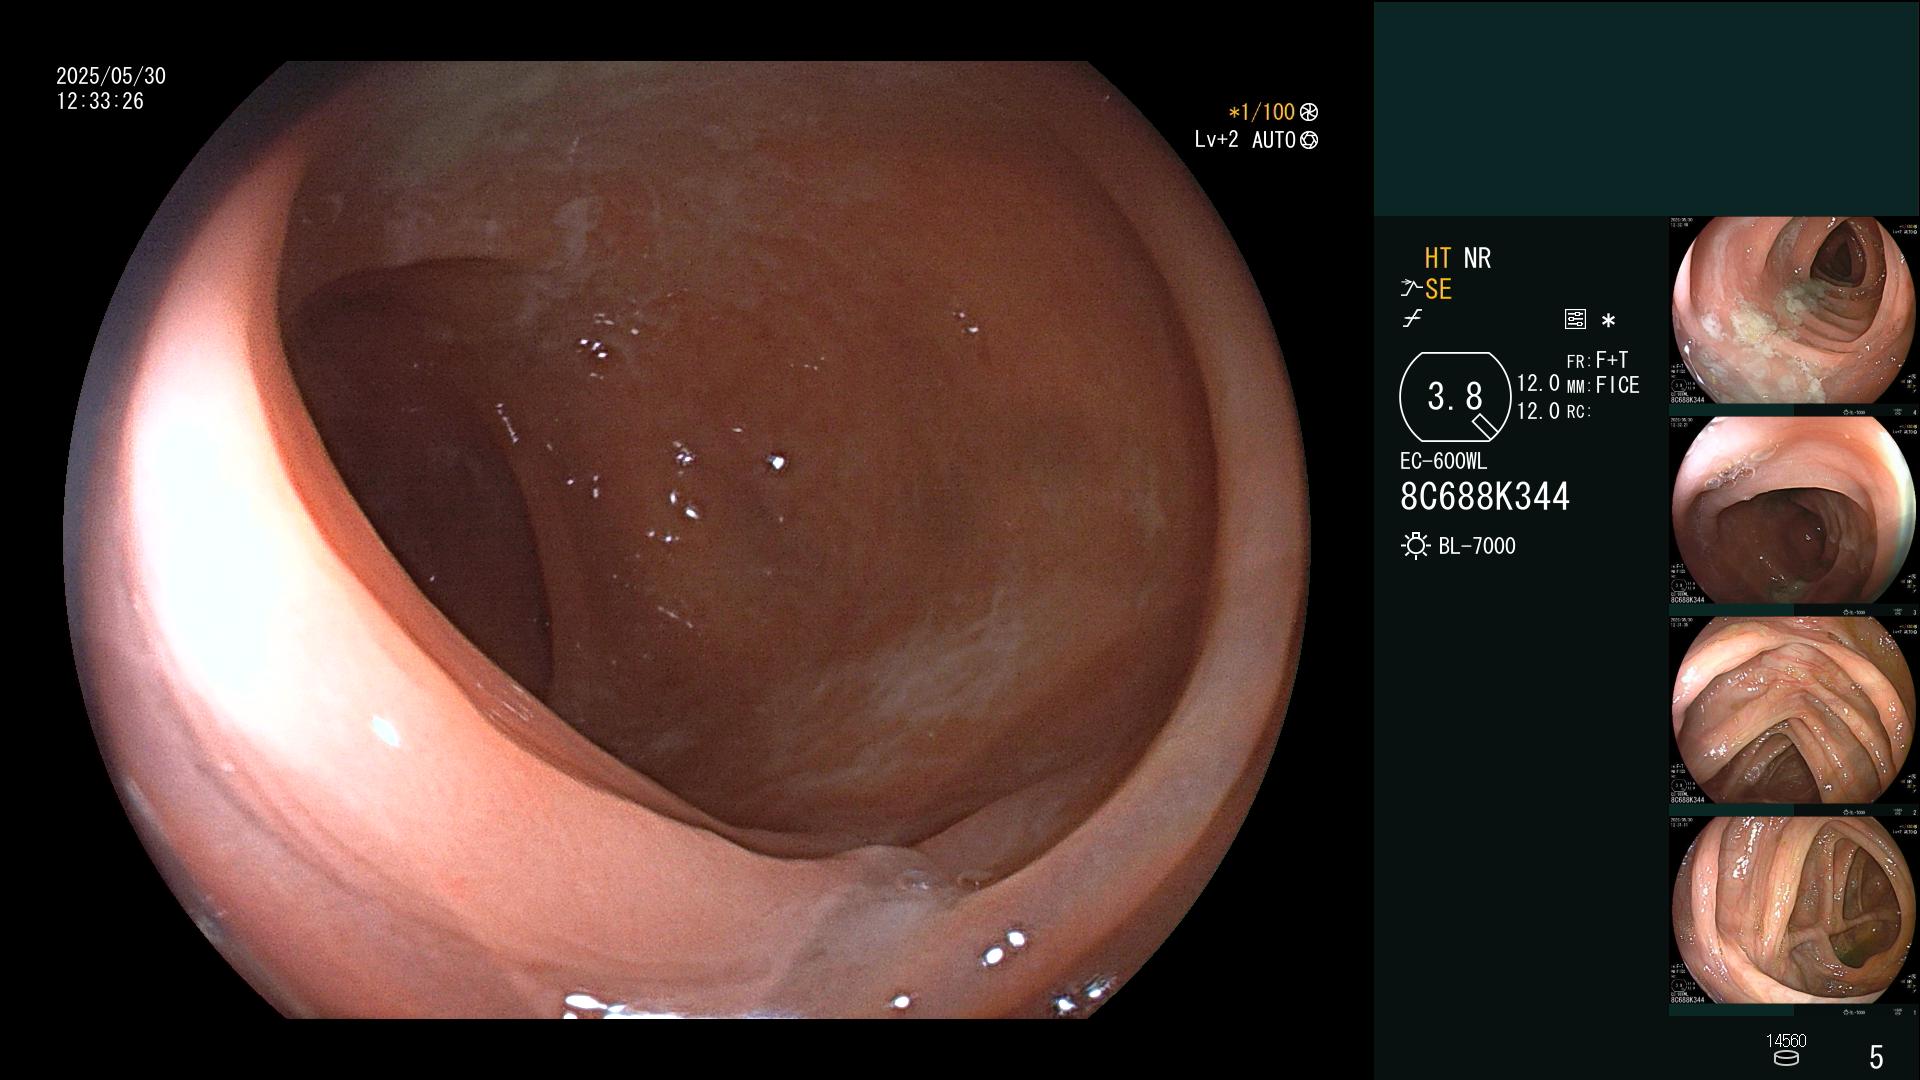Click the remaining storage count '14560'
Viewport: 1920px width, 1080px height.
point(1786,1041)
